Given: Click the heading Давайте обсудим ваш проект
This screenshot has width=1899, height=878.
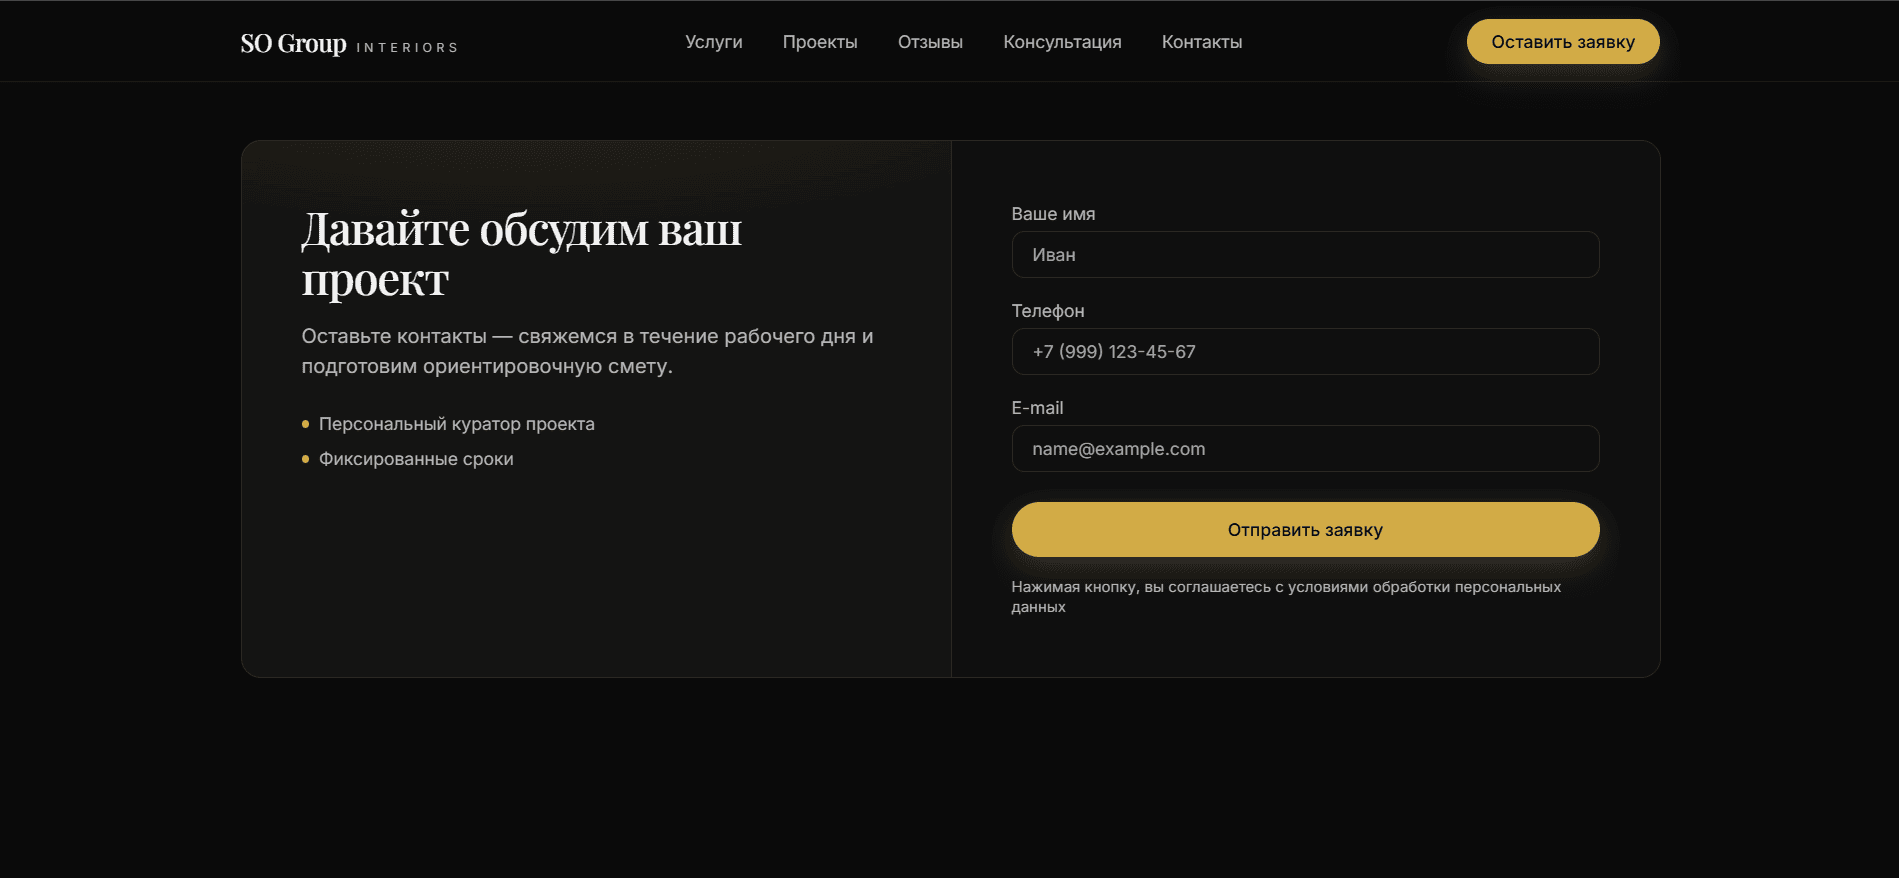Looking at the screenshot, I should pyautogui.click(x=521, y=254).
